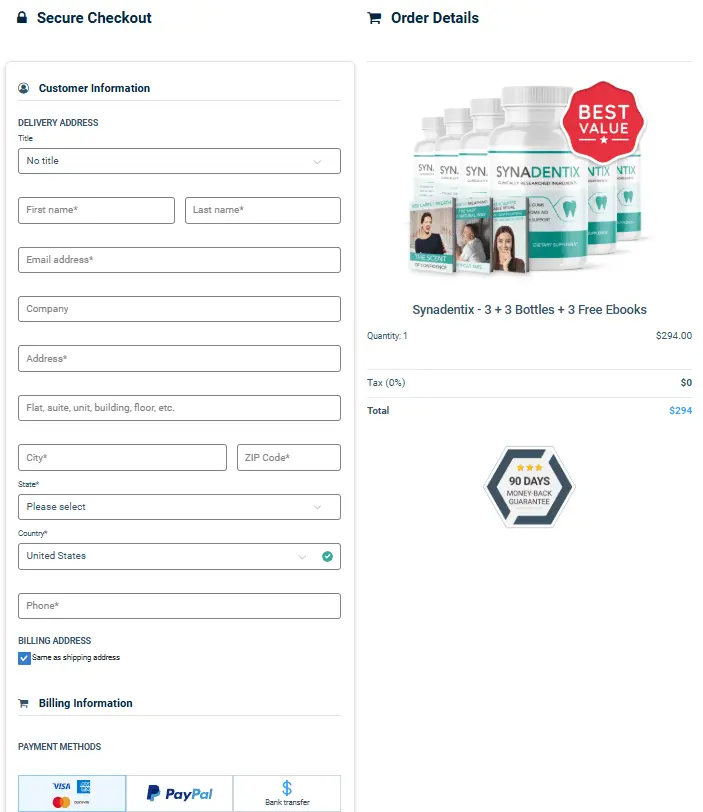Select the PayPal payment method tab
Screen dimensions: 703x812
[180, 793]
